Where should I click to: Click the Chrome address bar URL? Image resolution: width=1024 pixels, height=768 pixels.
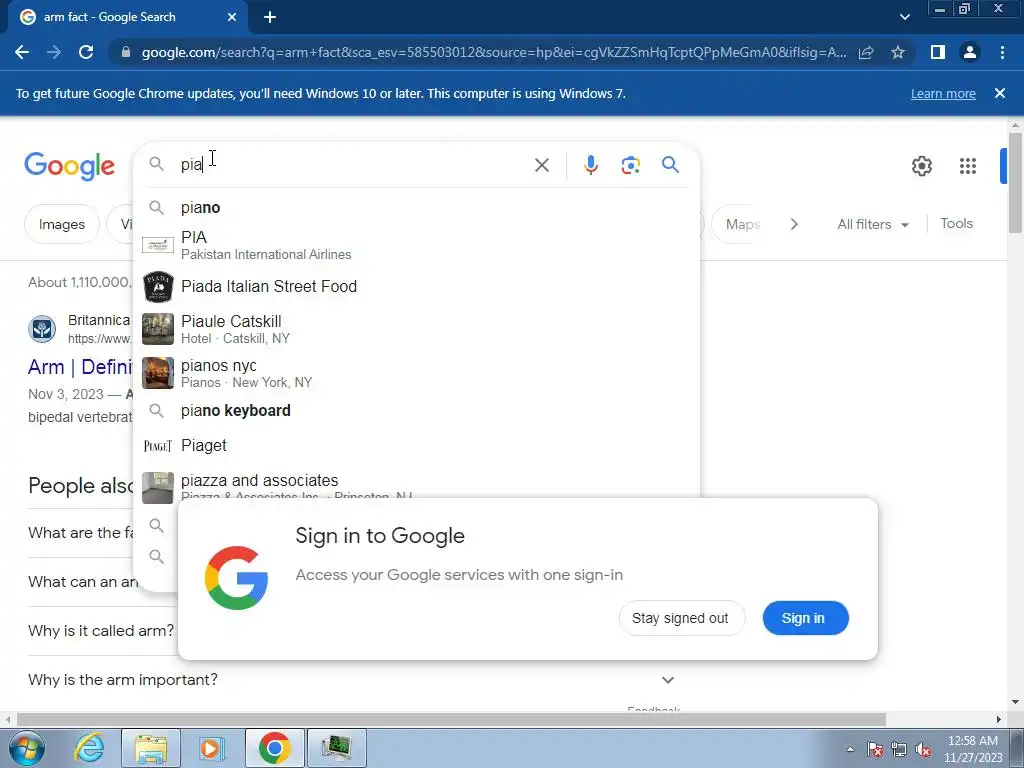(x=494, y=52)
